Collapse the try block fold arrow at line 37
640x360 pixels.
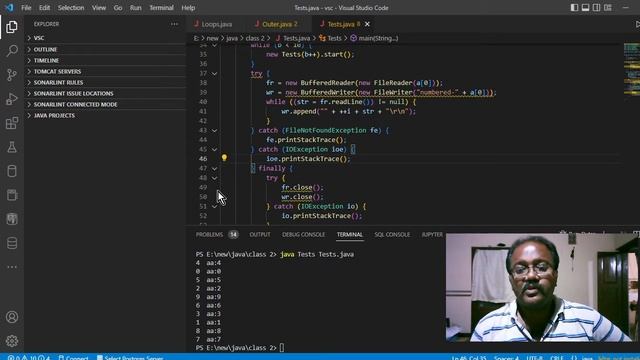(x=214, y=73)
